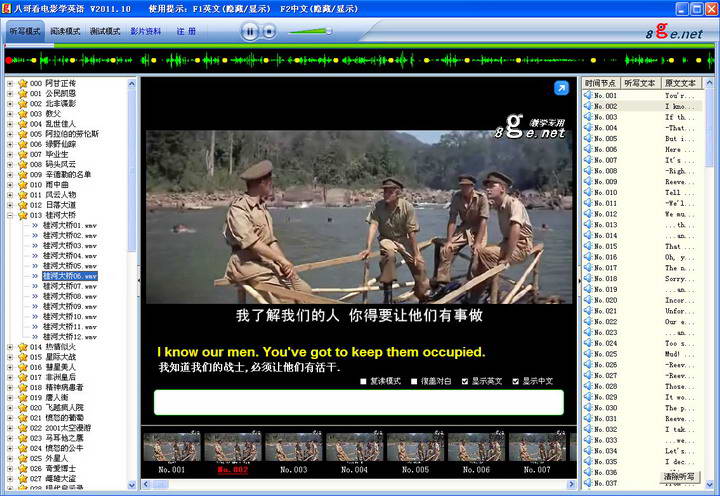
Task: Click the star icon of 007 毕业生
Action: pyautogui.click(x=22, y=154)
